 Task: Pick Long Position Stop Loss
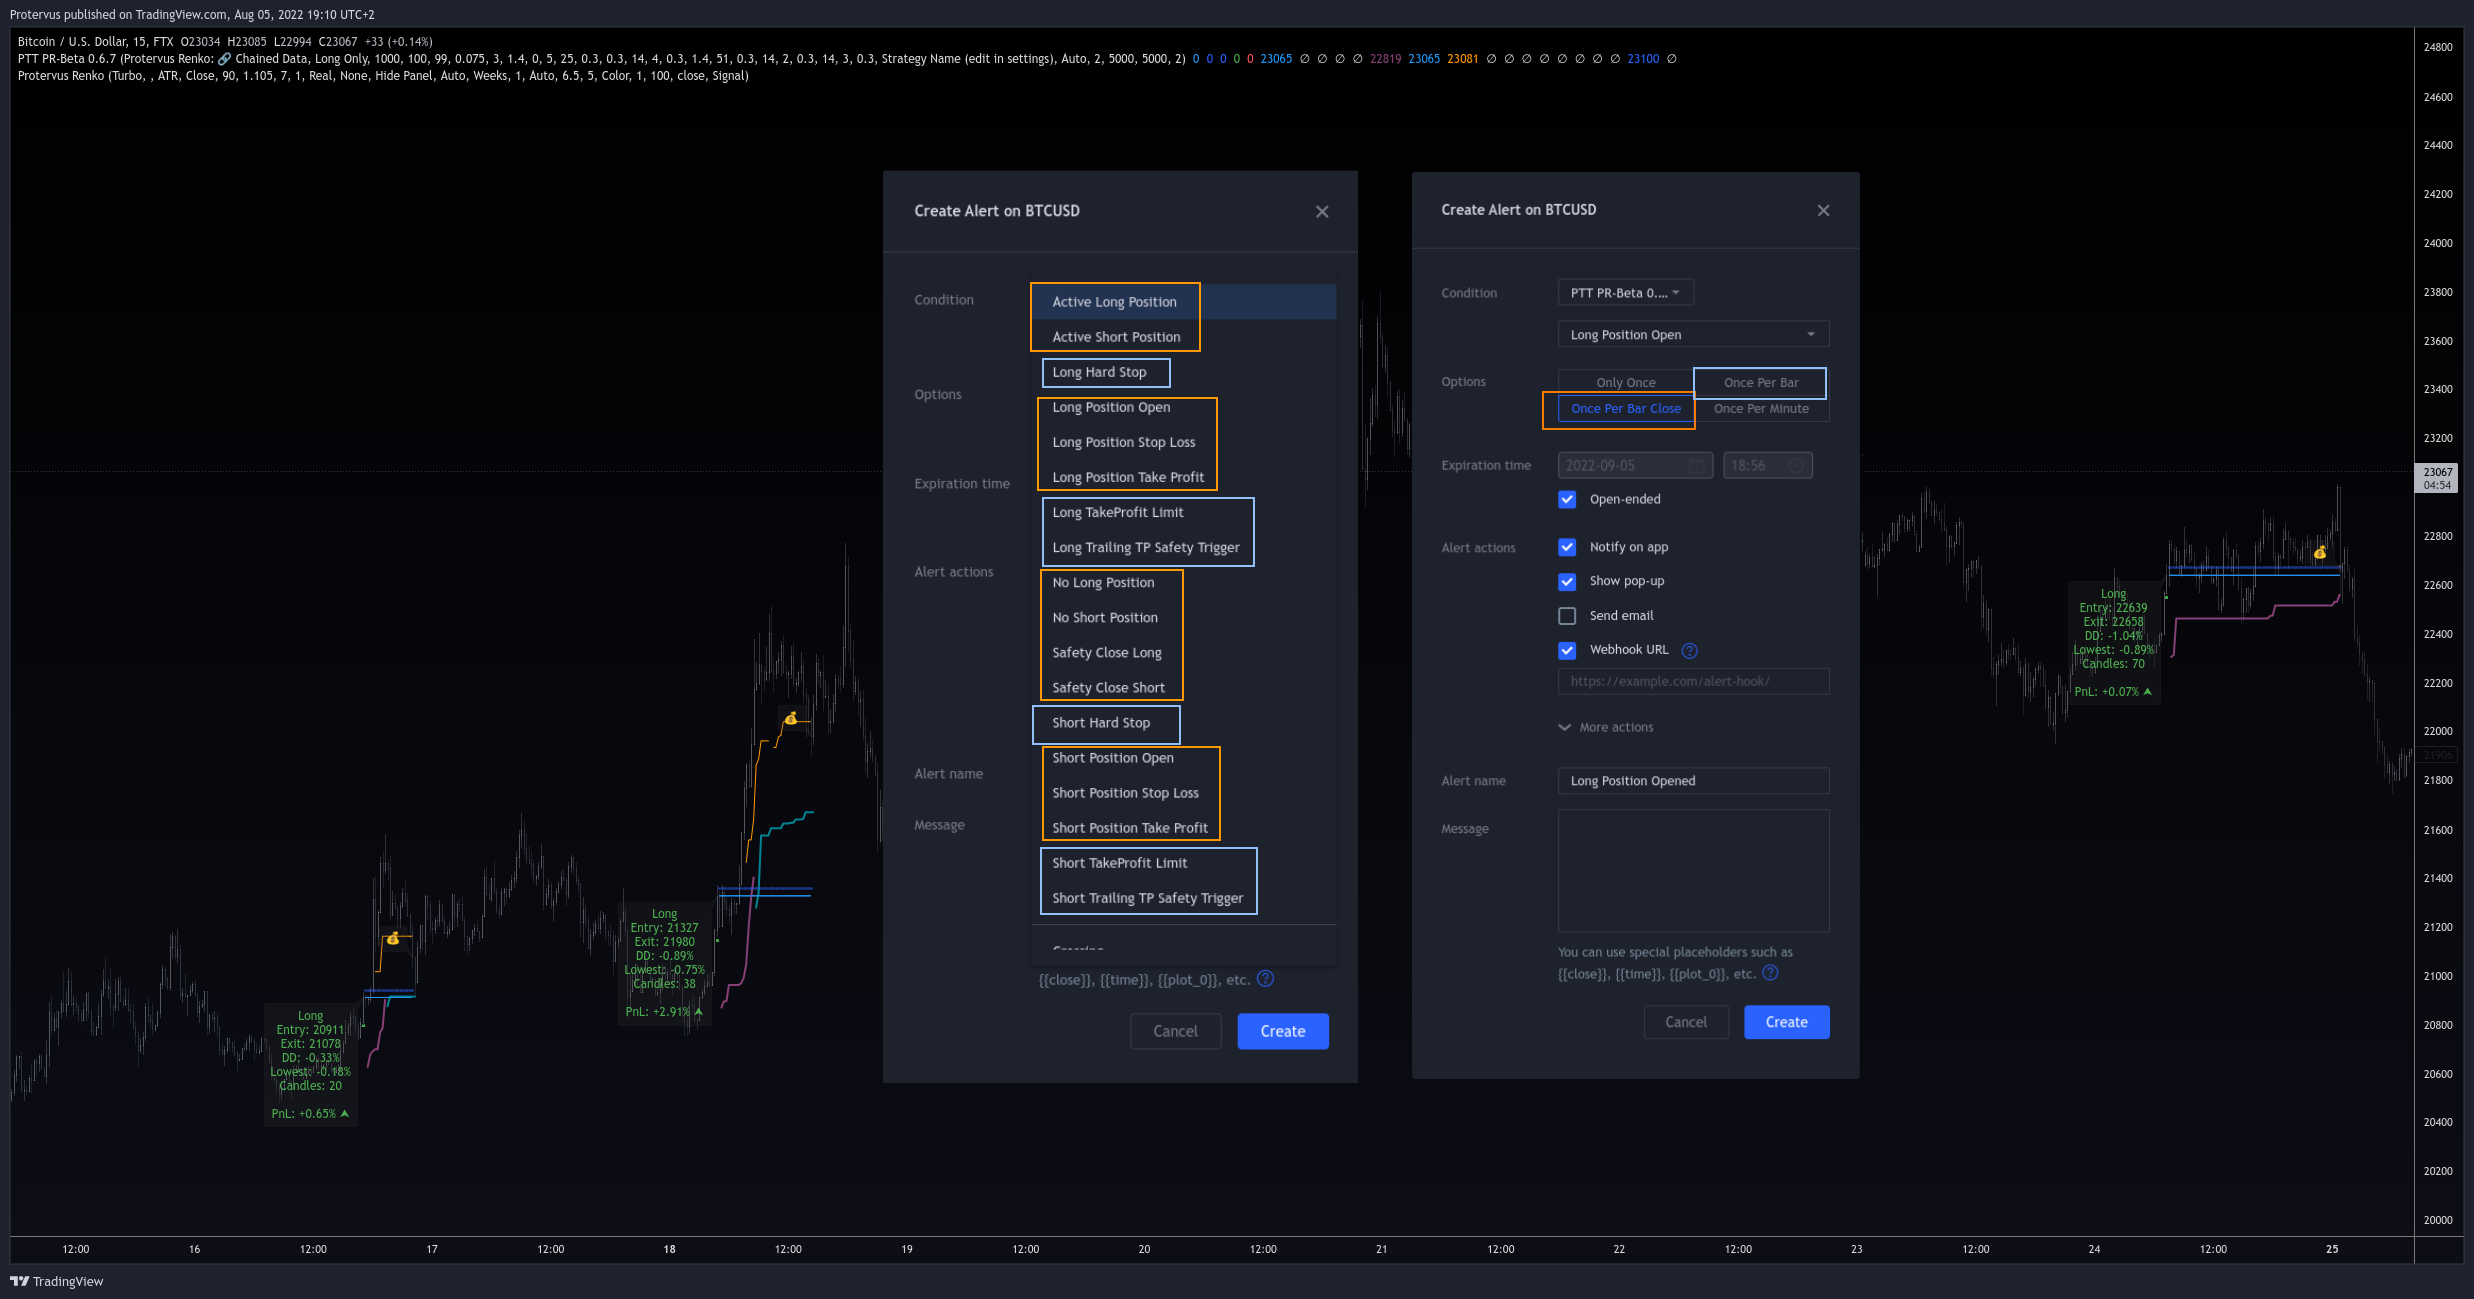(x=1184, y=442)
